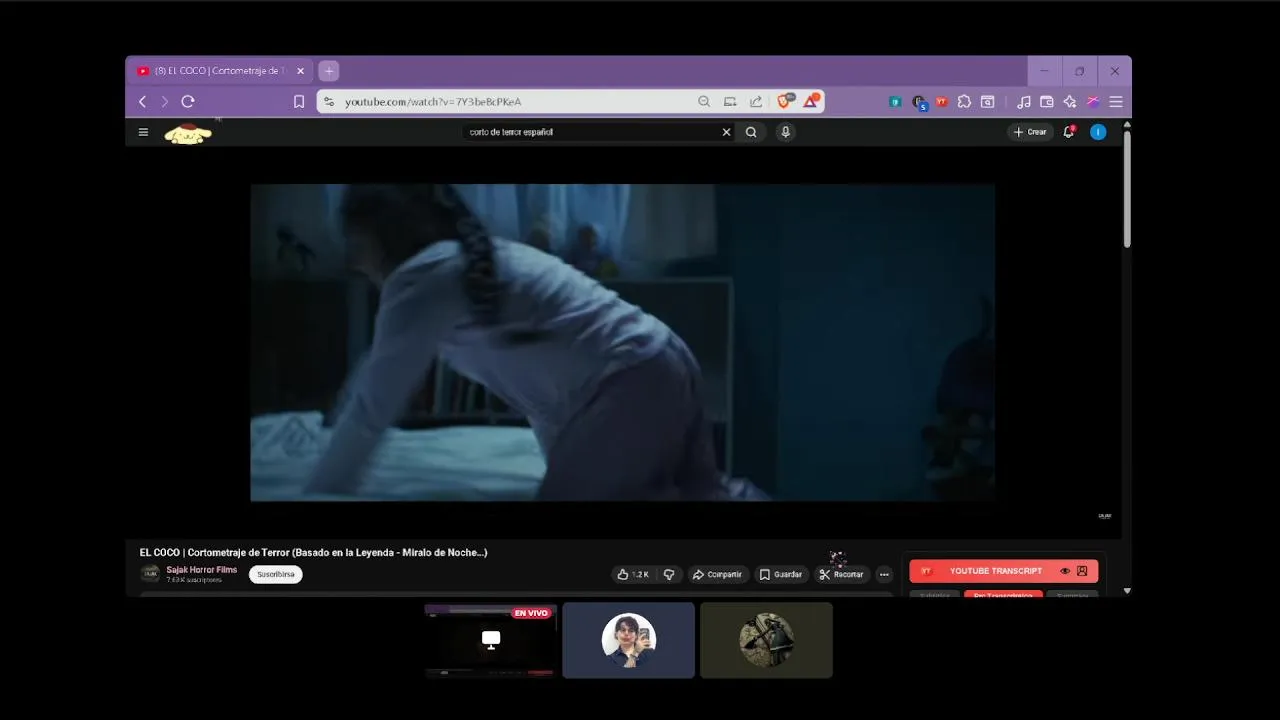1280x720 pixels.
Task: Go forward using the browser forward arrow
Action: [x=164, y=101]
